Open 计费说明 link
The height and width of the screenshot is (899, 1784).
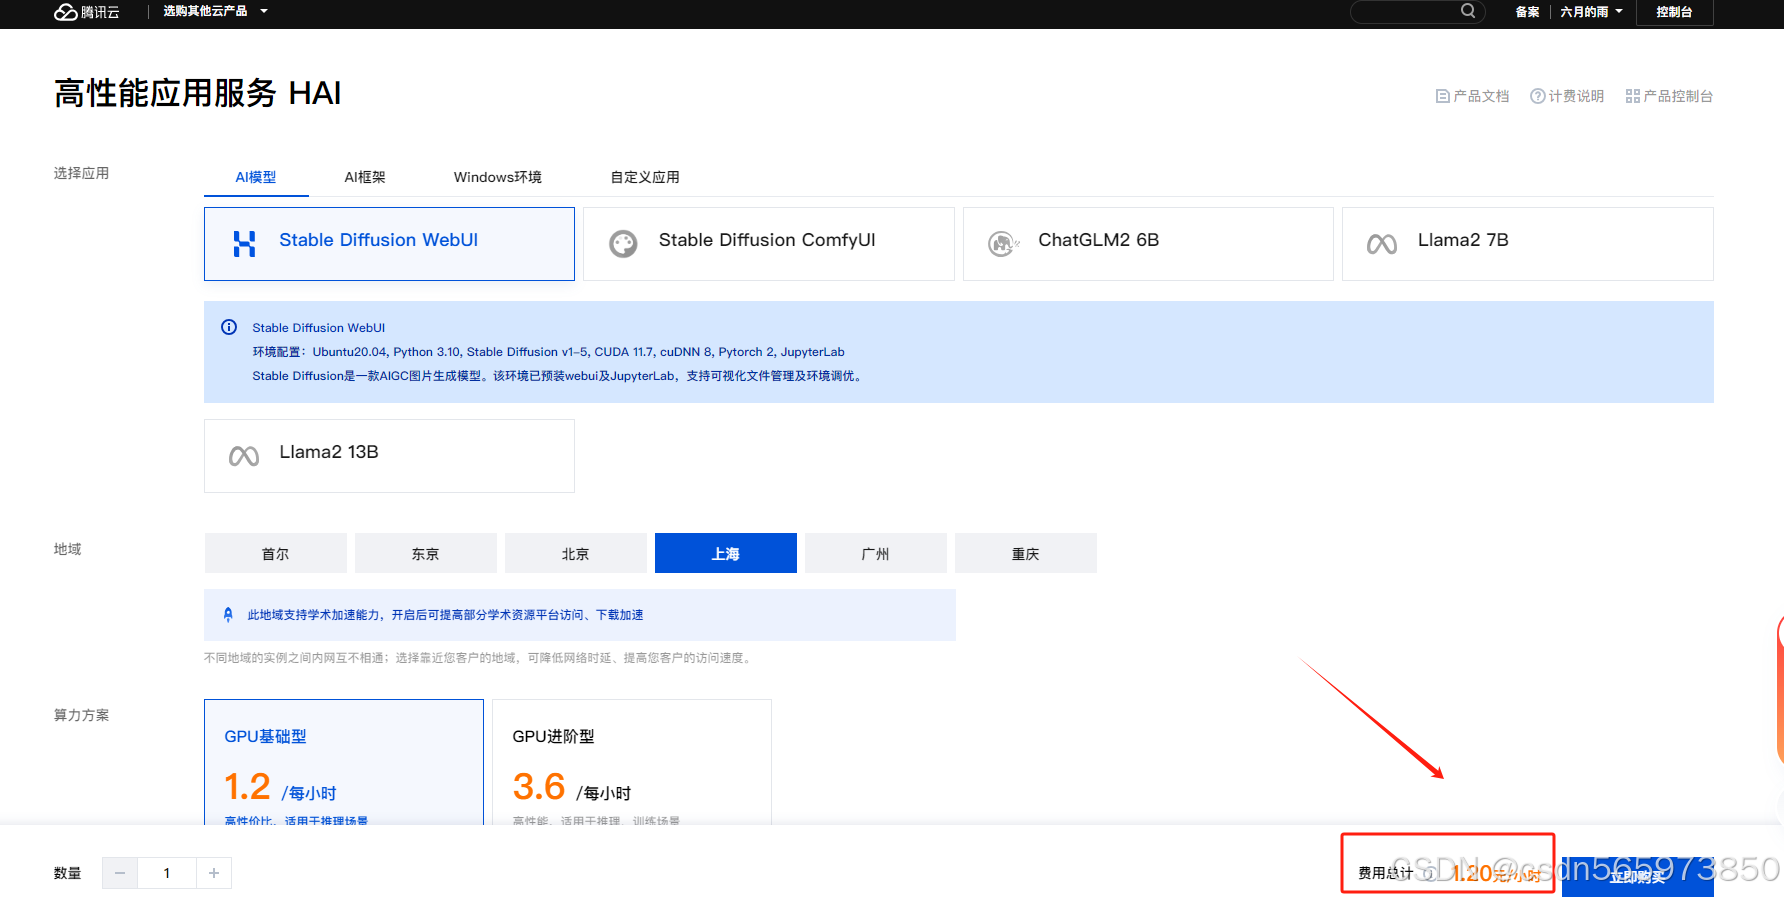click(1567, 96)
